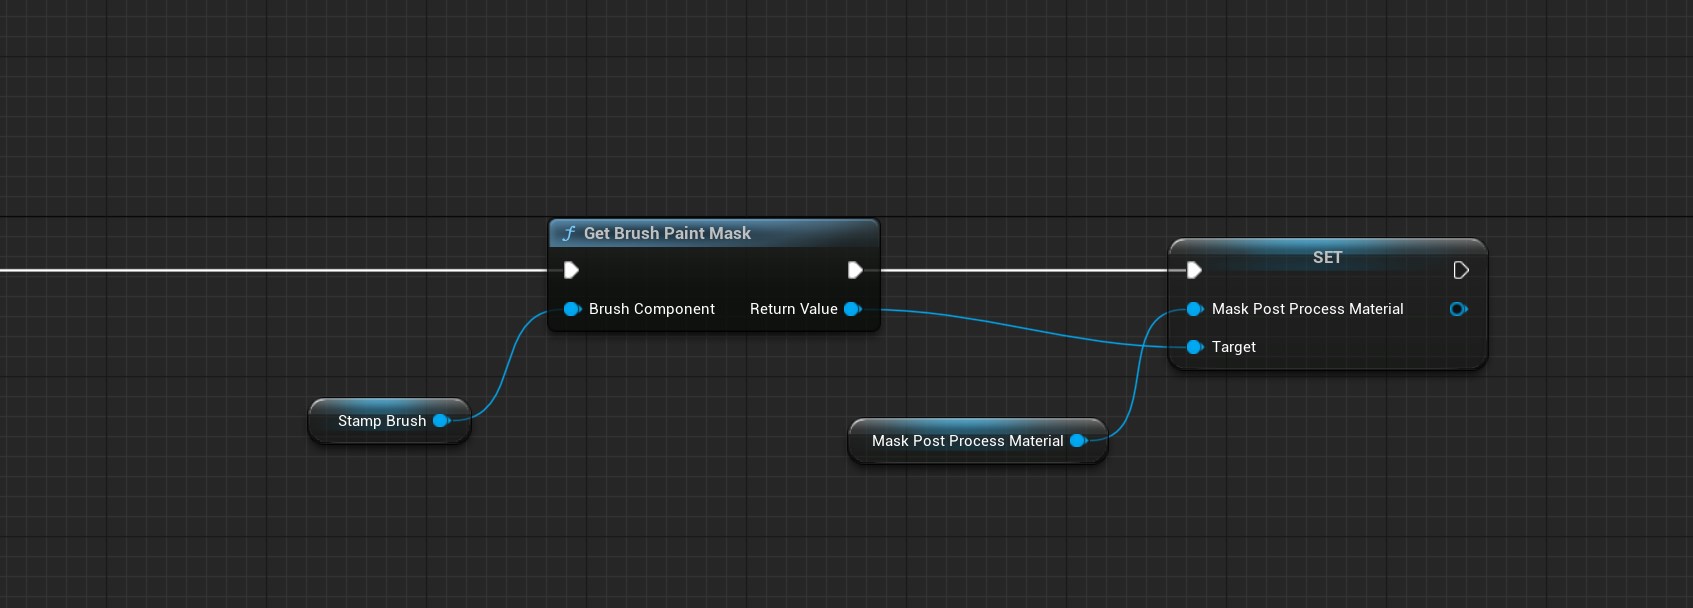The image size is (1693, 608).
Task: Click the Return Value pin label
Action: pos(793,309)
